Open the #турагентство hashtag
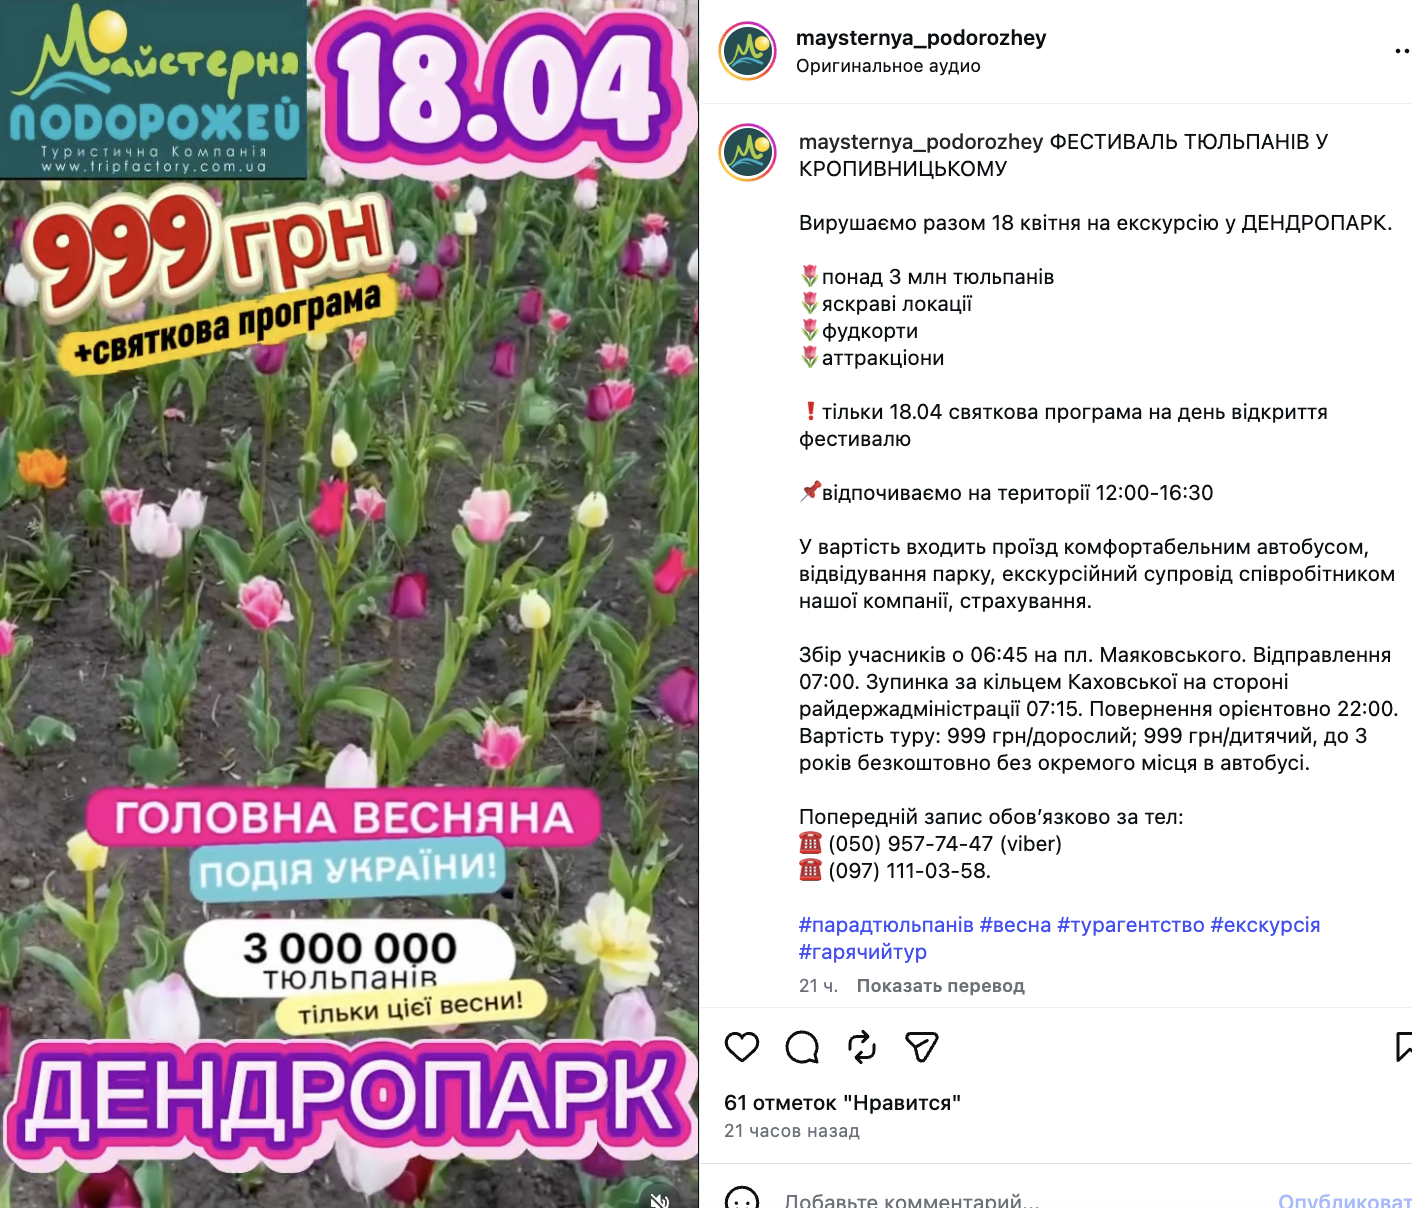 pyautogui.click(x=1130, y=925)
